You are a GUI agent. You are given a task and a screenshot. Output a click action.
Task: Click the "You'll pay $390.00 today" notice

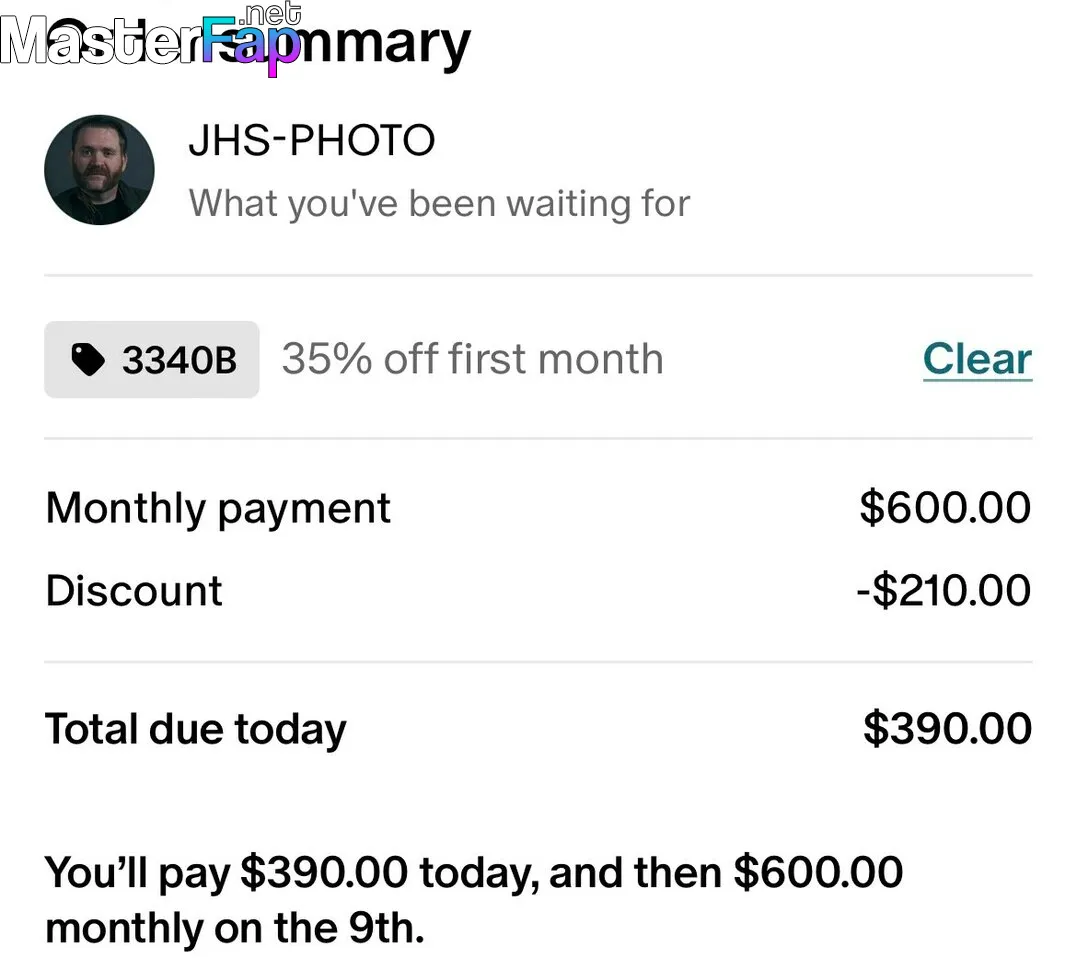click(x=474, y=873)
